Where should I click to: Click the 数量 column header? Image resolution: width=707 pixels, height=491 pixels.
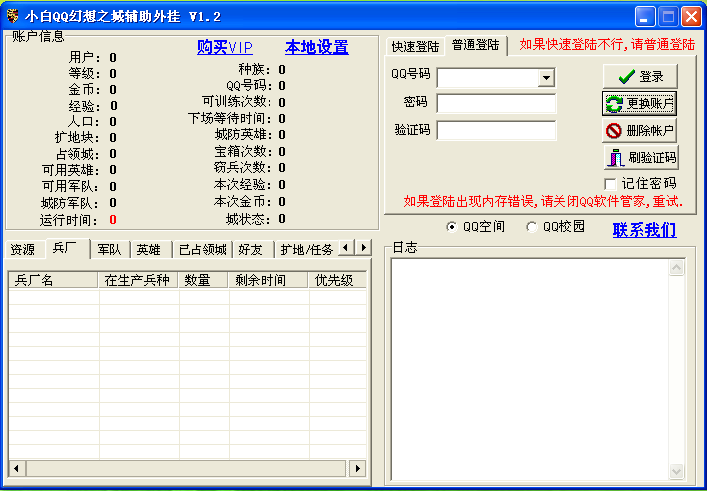[203, 280]
